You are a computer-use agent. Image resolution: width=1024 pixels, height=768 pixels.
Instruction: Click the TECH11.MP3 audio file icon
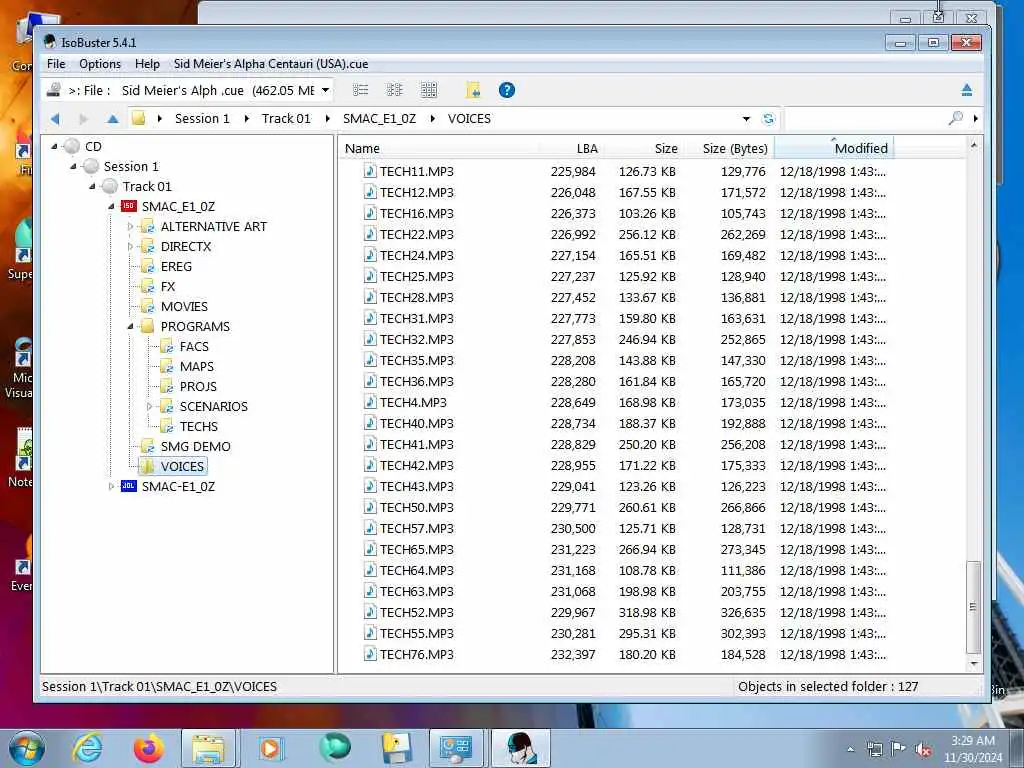[370, 171]
